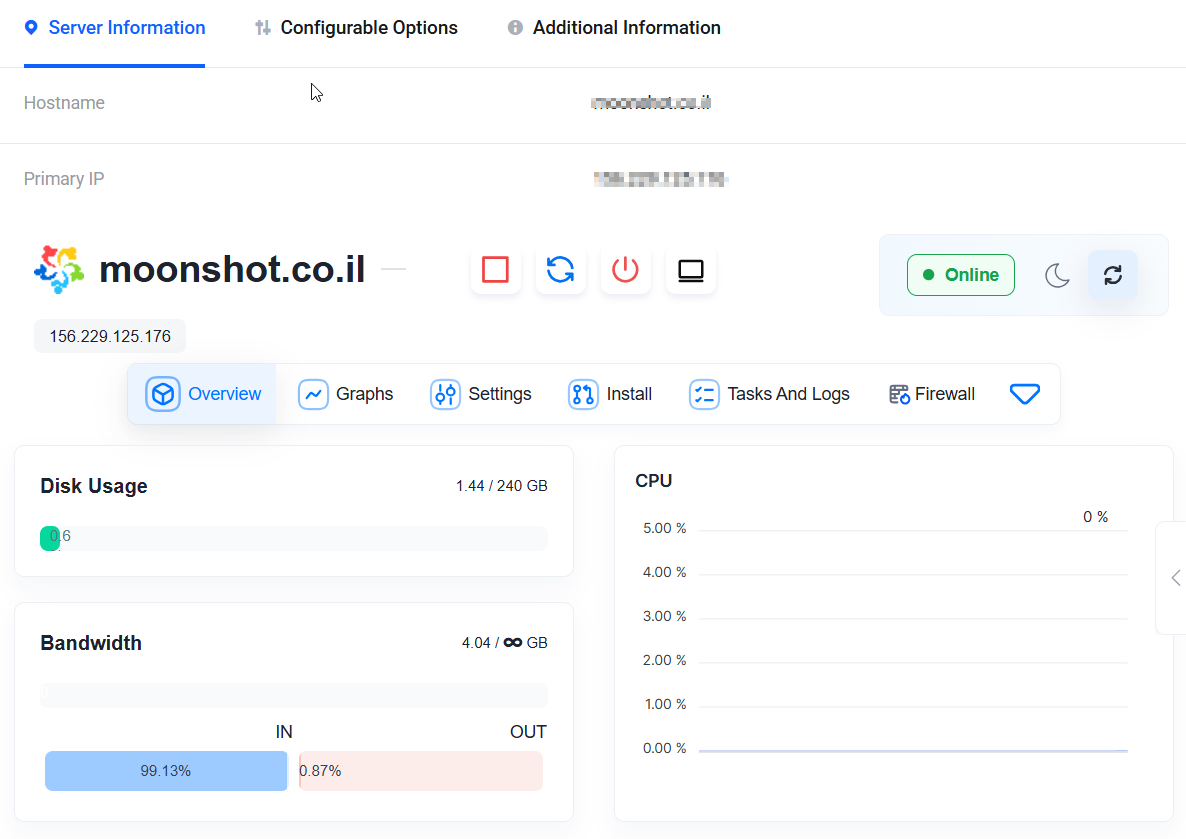Expand the right side panel arrow
Viewport: 1186px width, 839px height.
(1175, 578)
